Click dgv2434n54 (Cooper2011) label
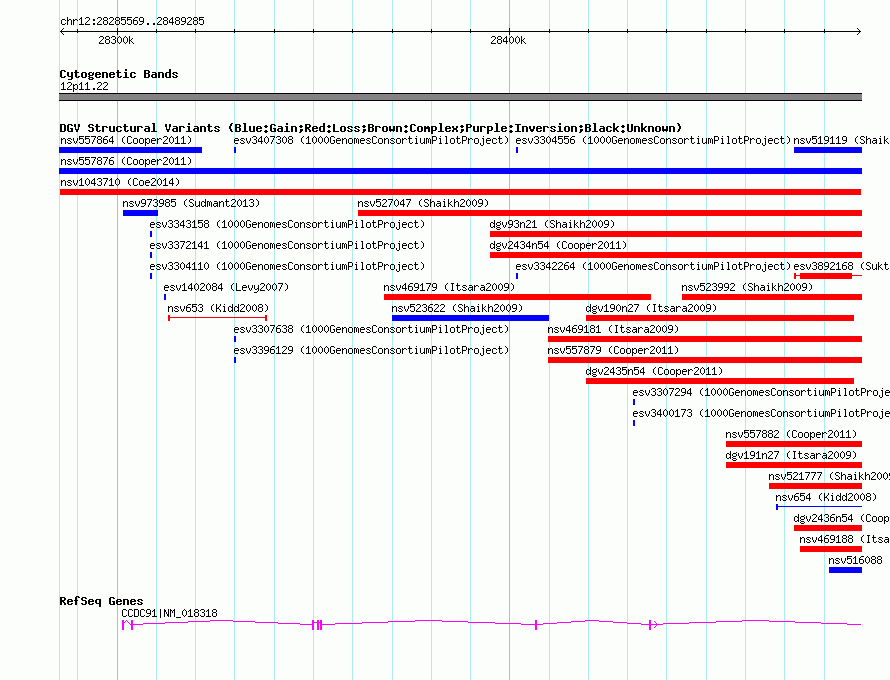The image size is (890, 680). tap(558, 245)
